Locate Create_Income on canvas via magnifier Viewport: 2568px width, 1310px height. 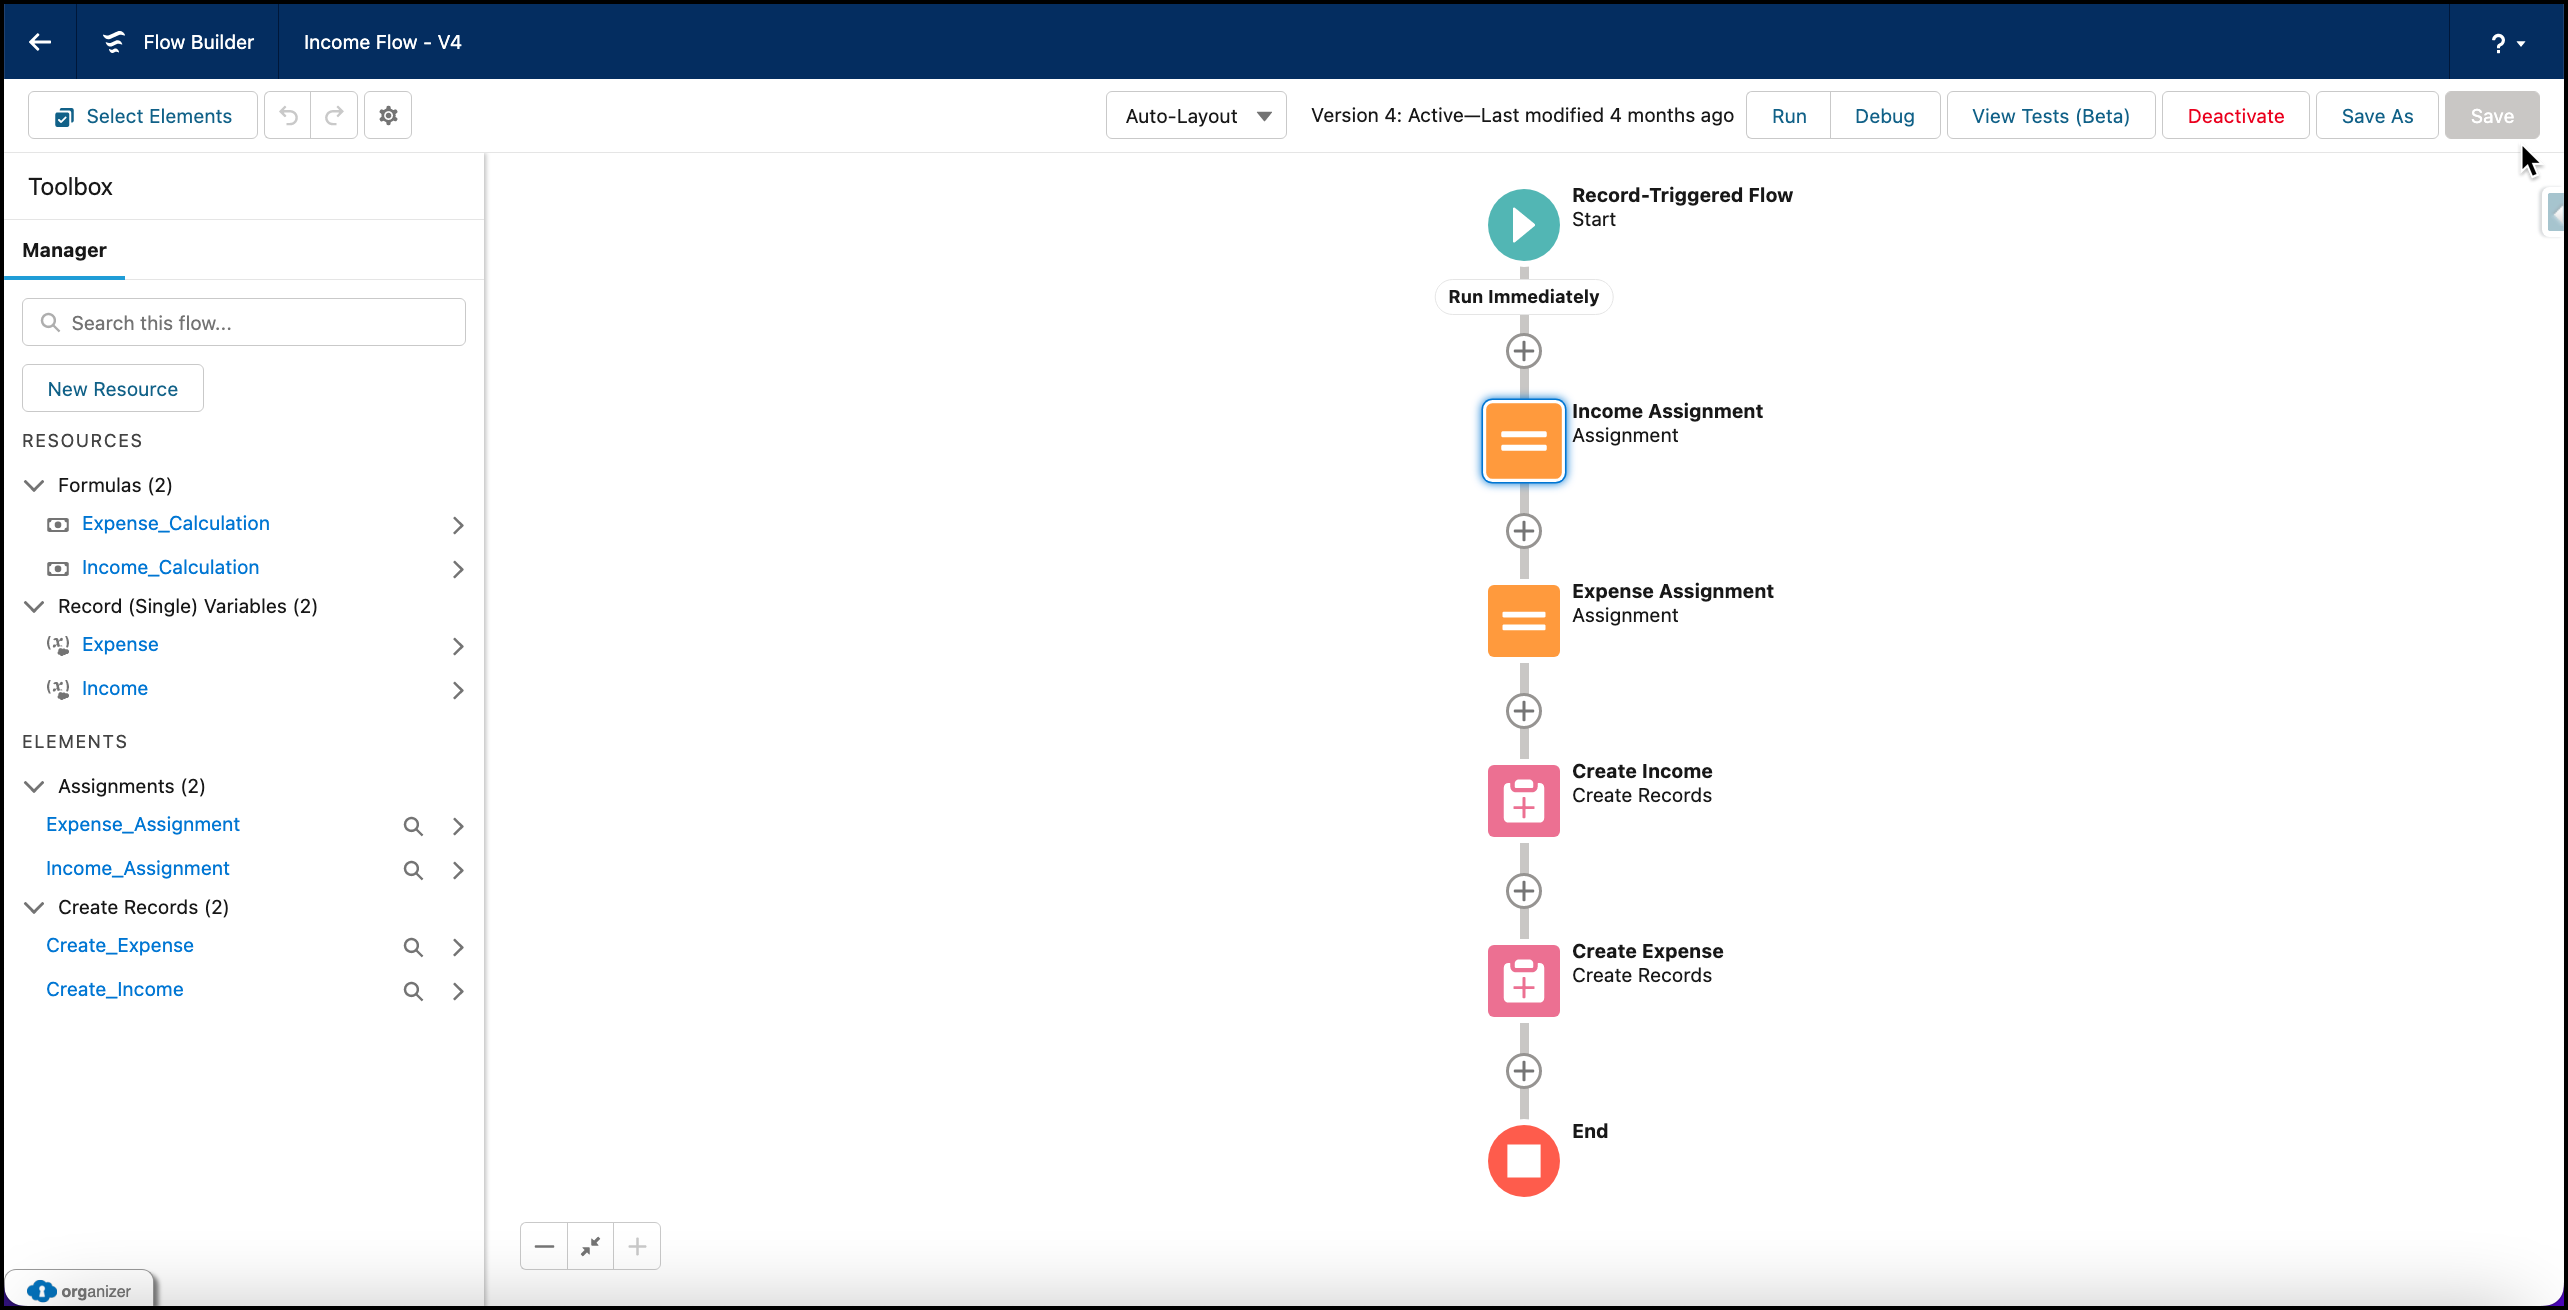pos(413,991)
